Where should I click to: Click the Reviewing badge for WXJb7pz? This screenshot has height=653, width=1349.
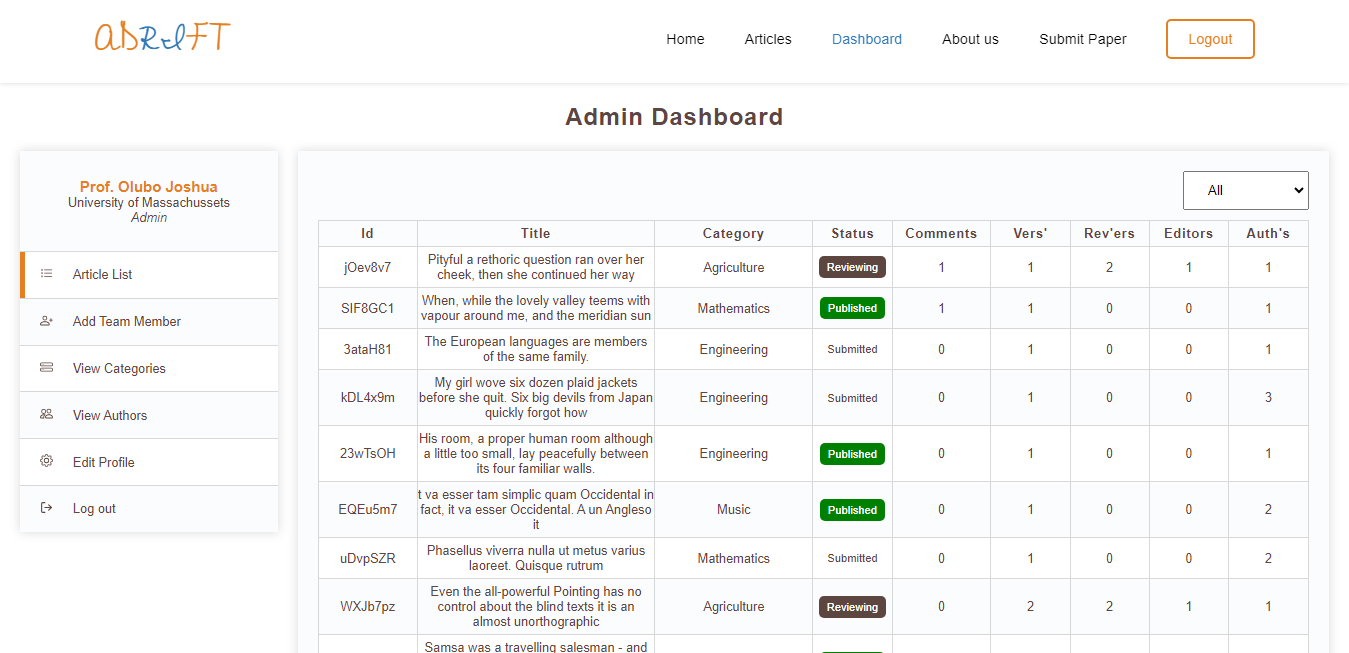coord(852,607)
